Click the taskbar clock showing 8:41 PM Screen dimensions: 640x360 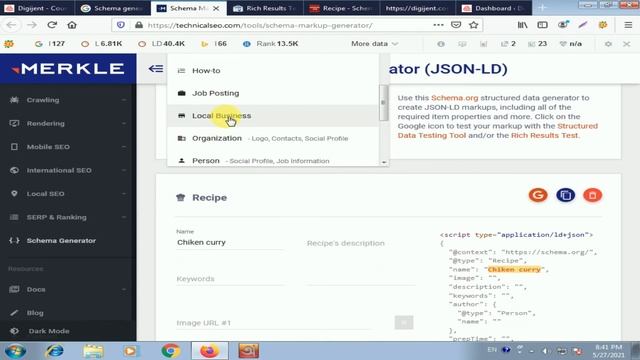tap(608, 351)
